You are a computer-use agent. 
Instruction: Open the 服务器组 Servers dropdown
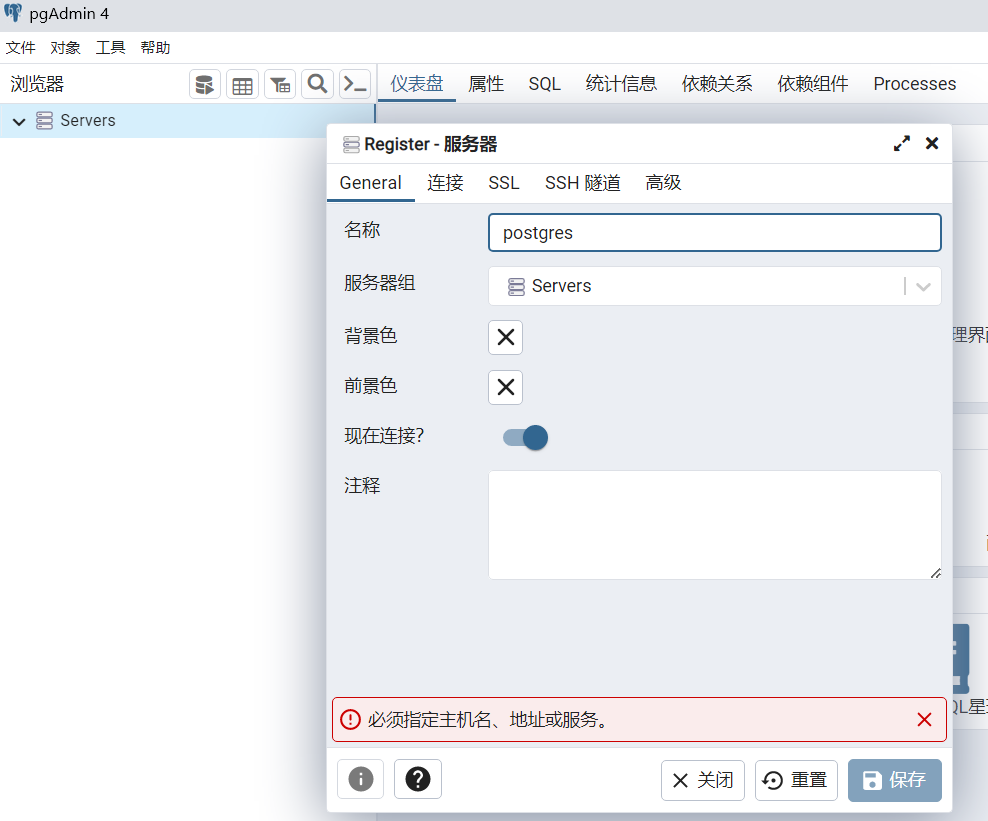(715, 286)
